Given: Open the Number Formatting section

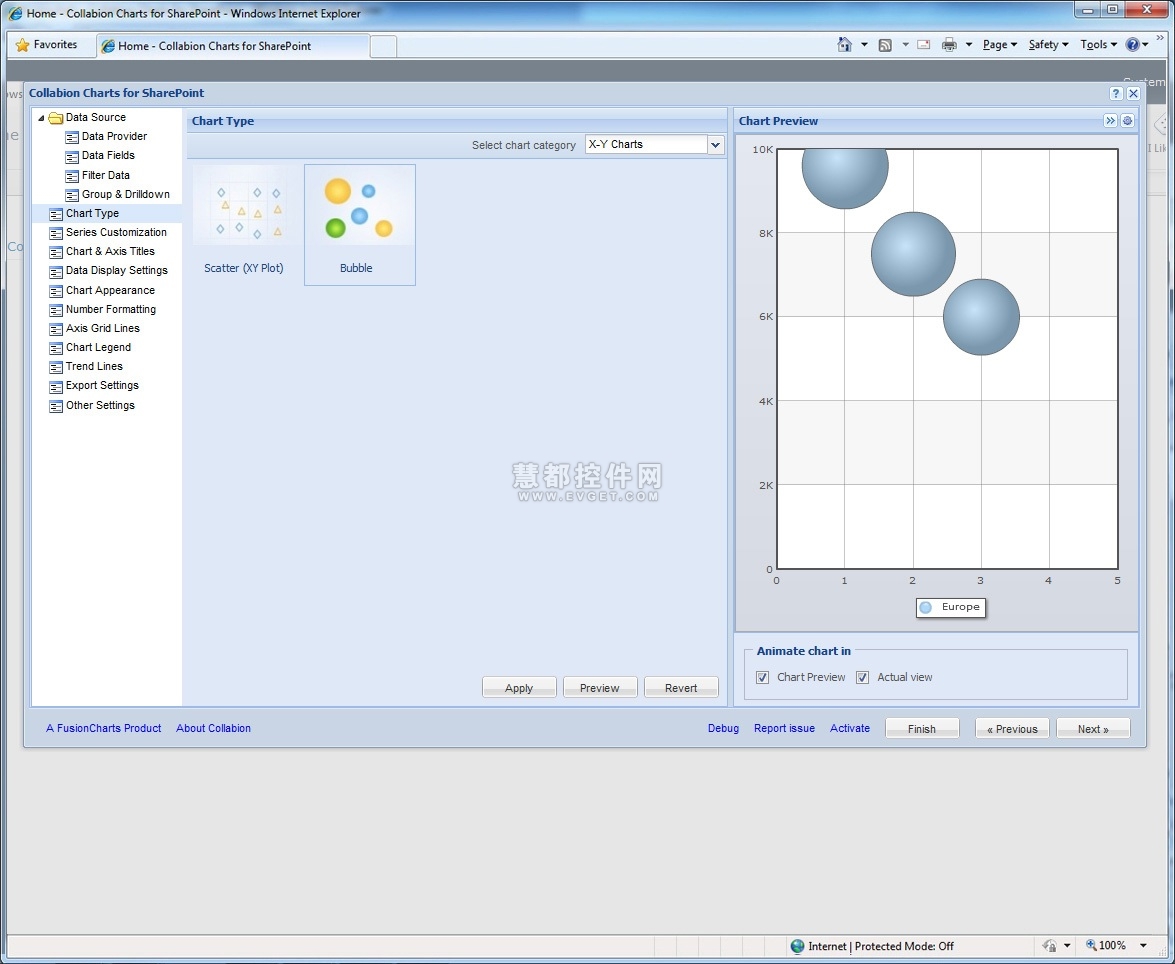Looking at the screenshot, I should [111, 309].
